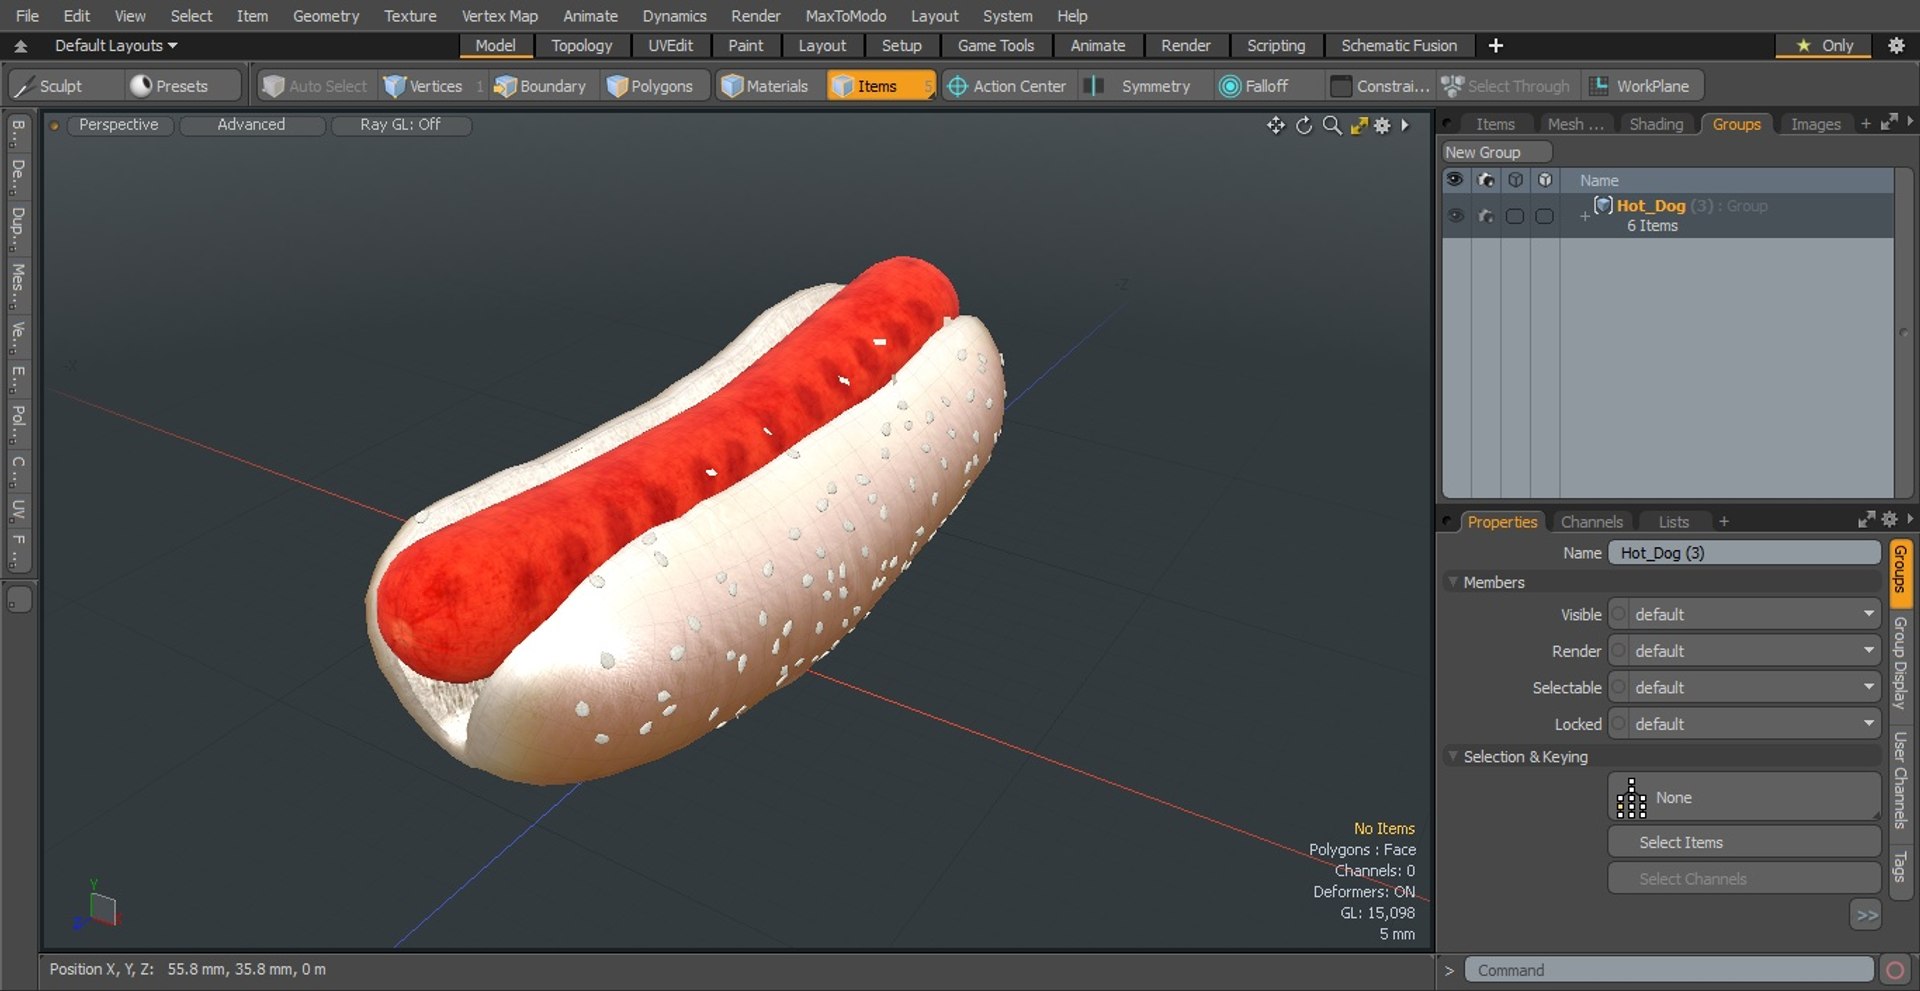Open the Geometry menu
Screen dimensions: 1920x991
[x=326, y=16]
